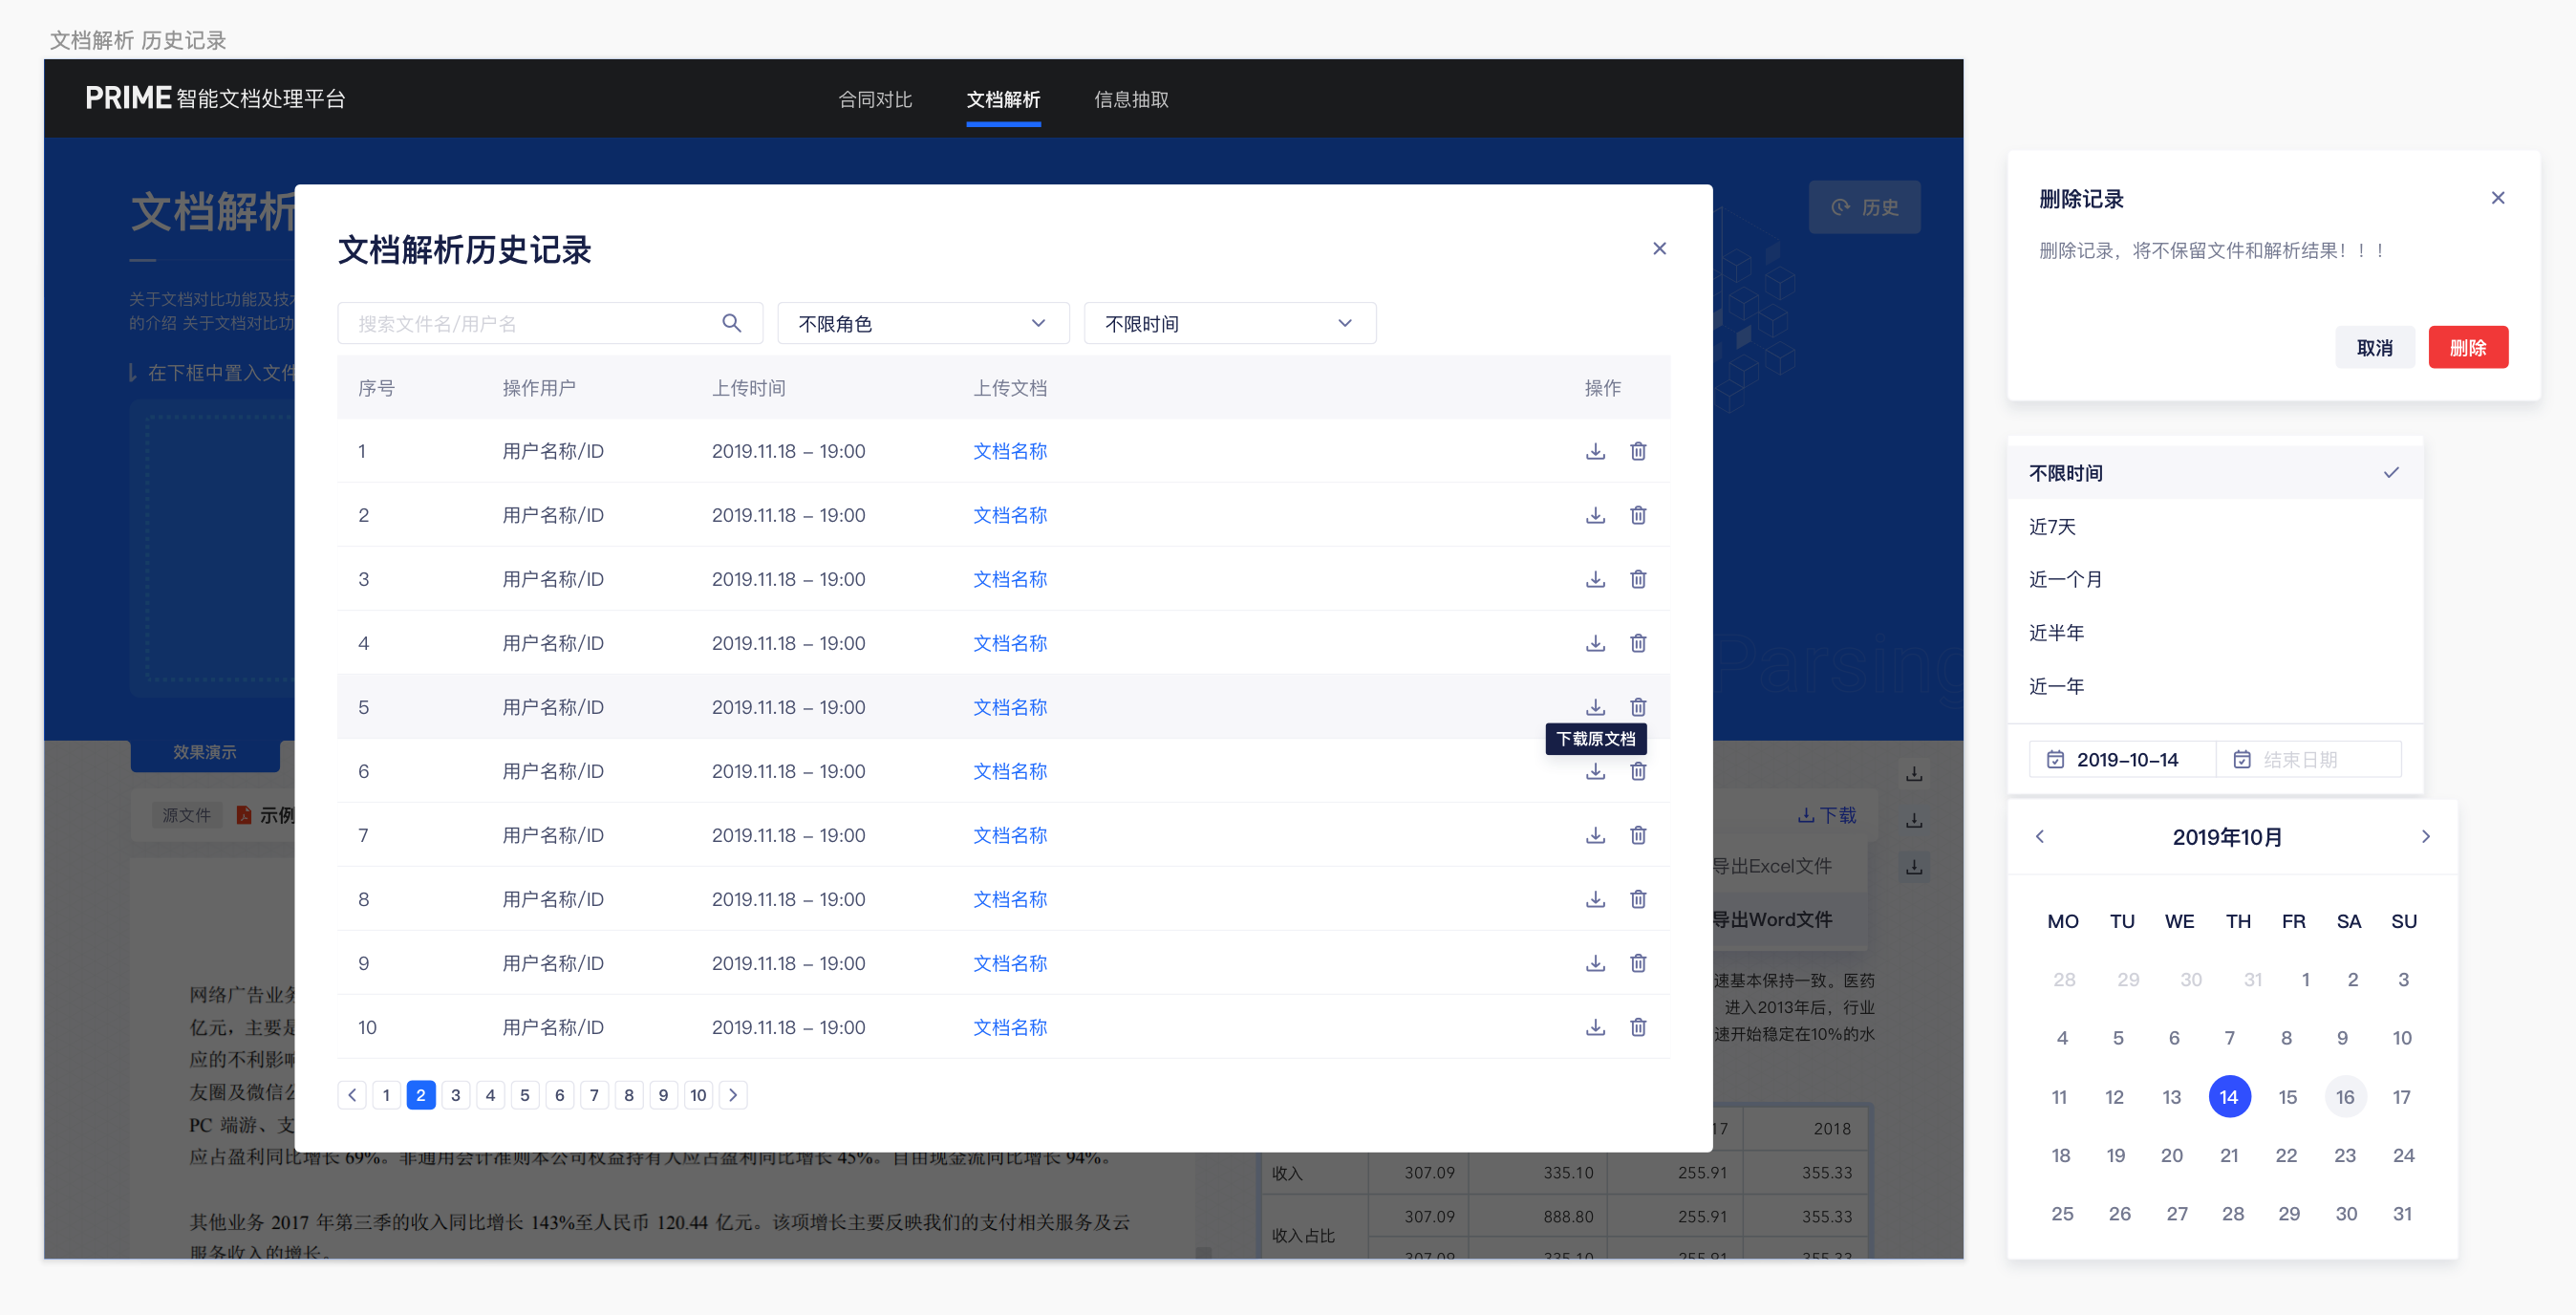Image resolution: width=2576 pixels, height=1315 pixels.
Task: Go to pagination page 3
Action: [455, 1095]
